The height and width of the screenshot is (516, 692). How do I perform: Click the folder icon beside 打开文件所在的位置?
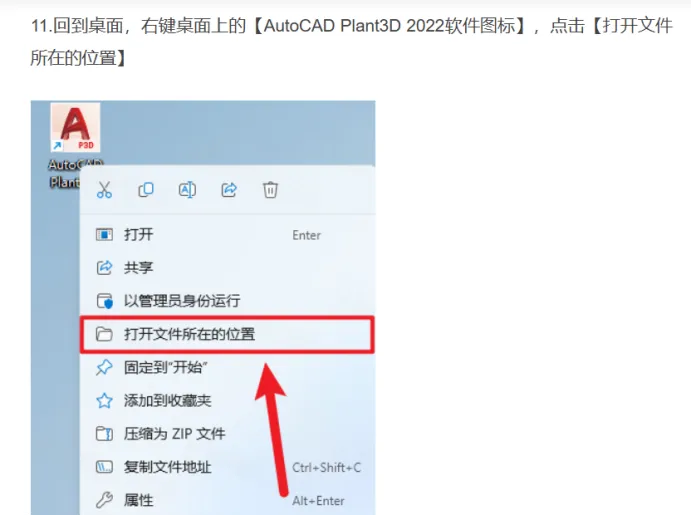click(x=104, y=334)
